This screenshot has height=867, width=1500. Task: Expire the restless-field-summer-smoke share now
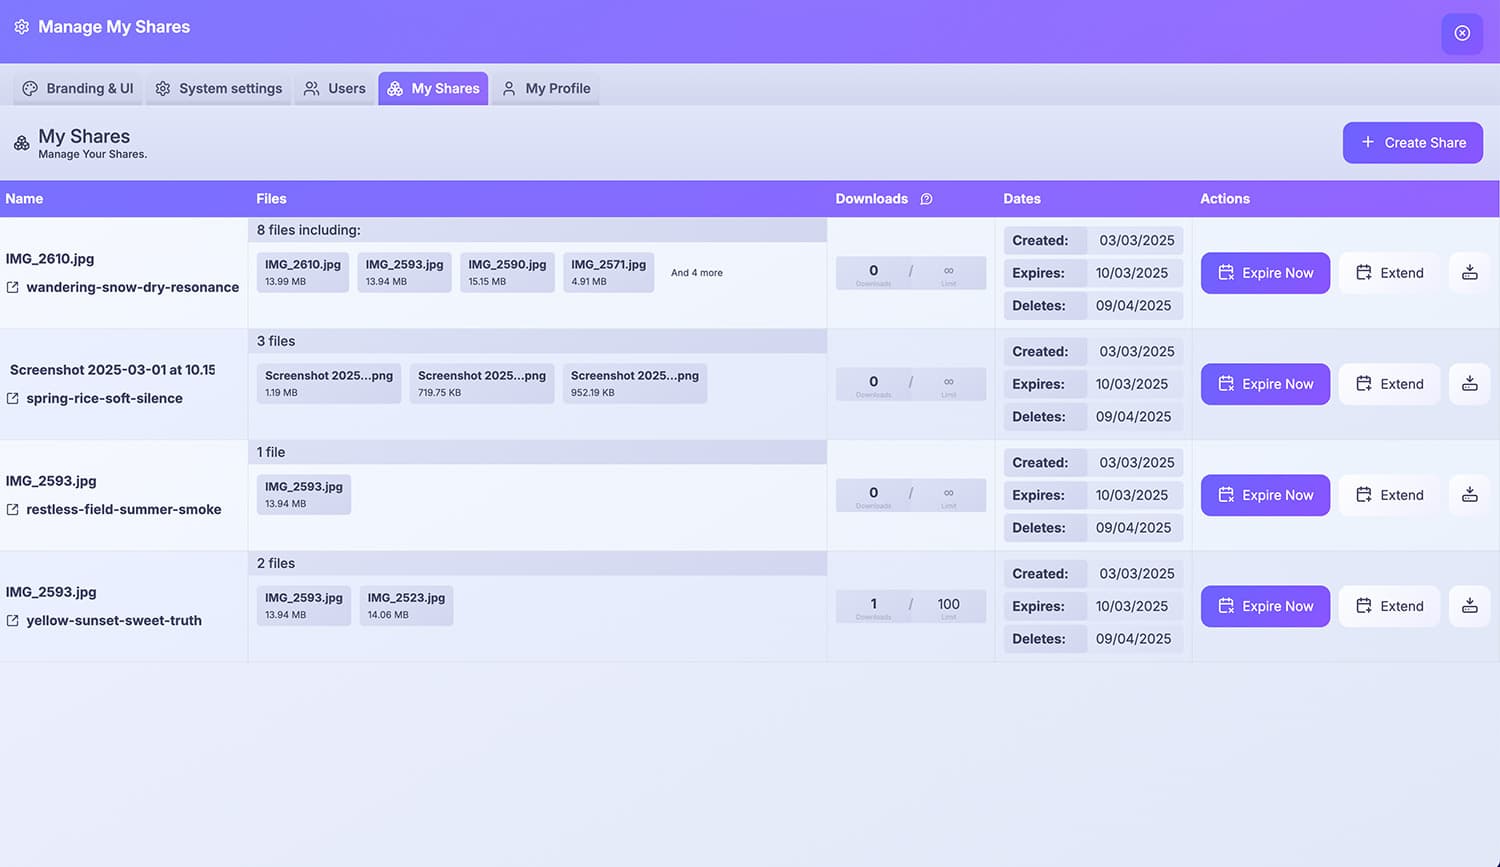[x=1265, y=494]
